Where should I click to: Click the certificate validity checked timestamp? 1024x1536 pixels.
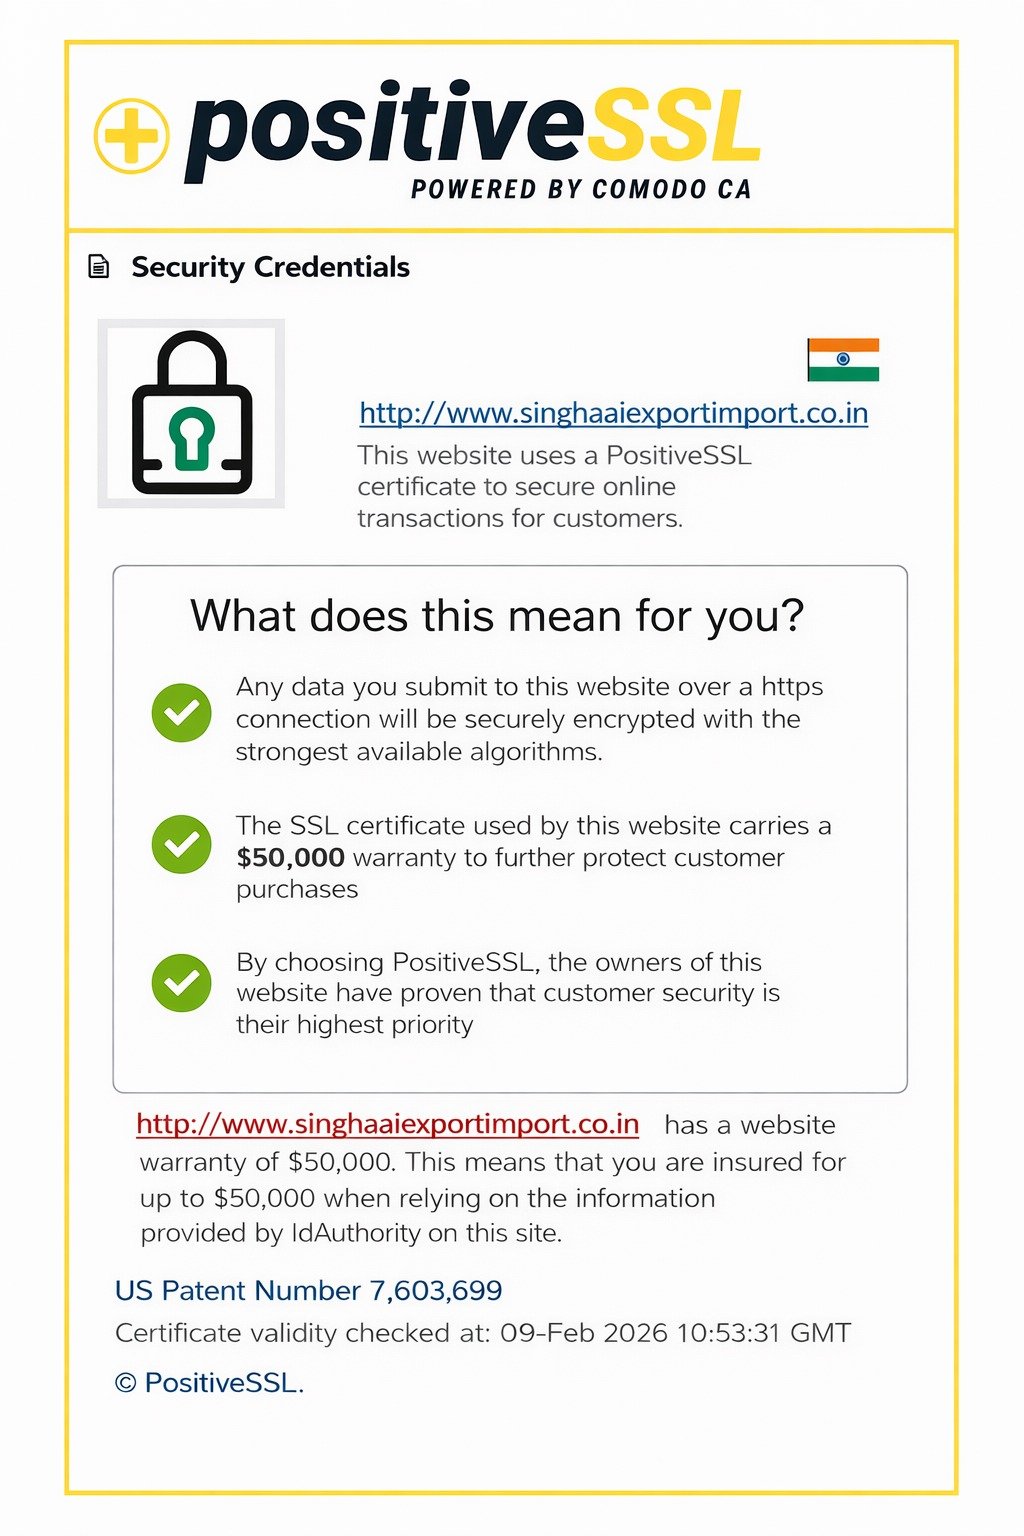tap(483, 1333)
